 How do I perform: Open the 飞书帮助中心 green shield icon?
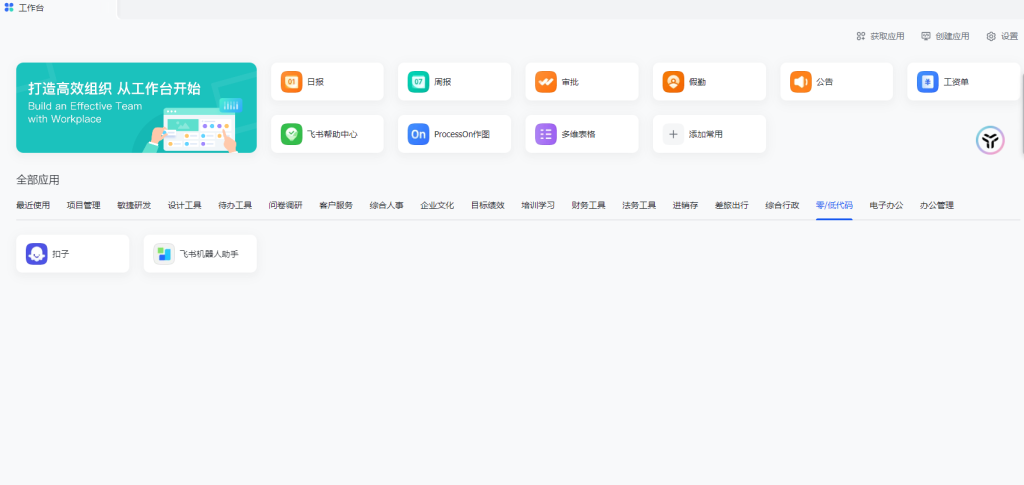291,134
